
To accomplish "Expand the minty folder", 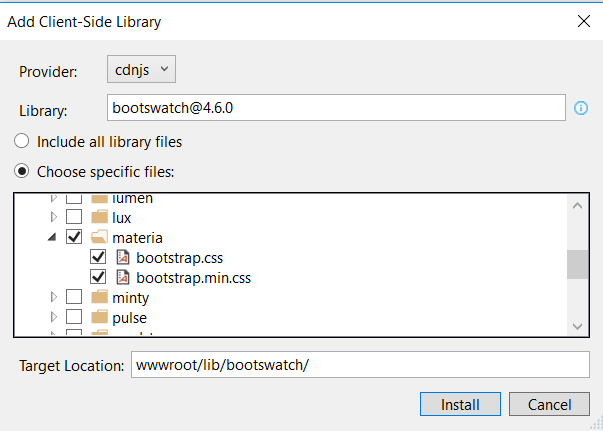I will (54, 297).
